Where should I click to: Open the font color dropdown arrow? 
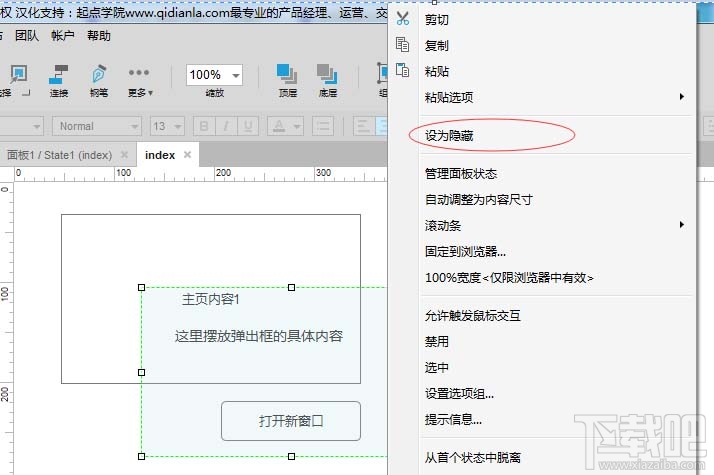click(297, 126)
